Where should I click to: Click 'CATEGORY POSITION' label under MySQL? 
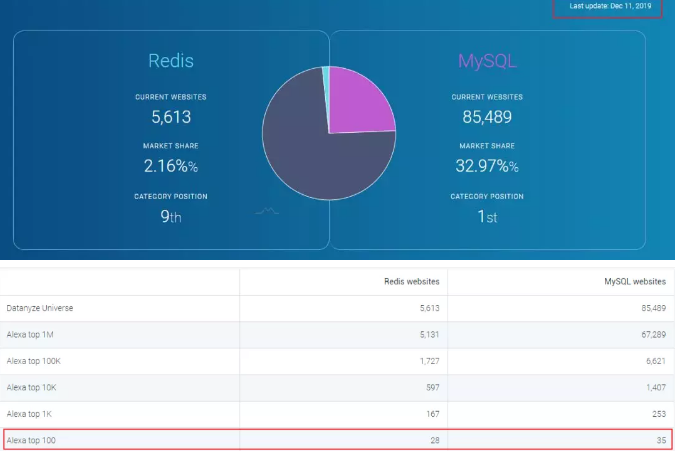487,196
